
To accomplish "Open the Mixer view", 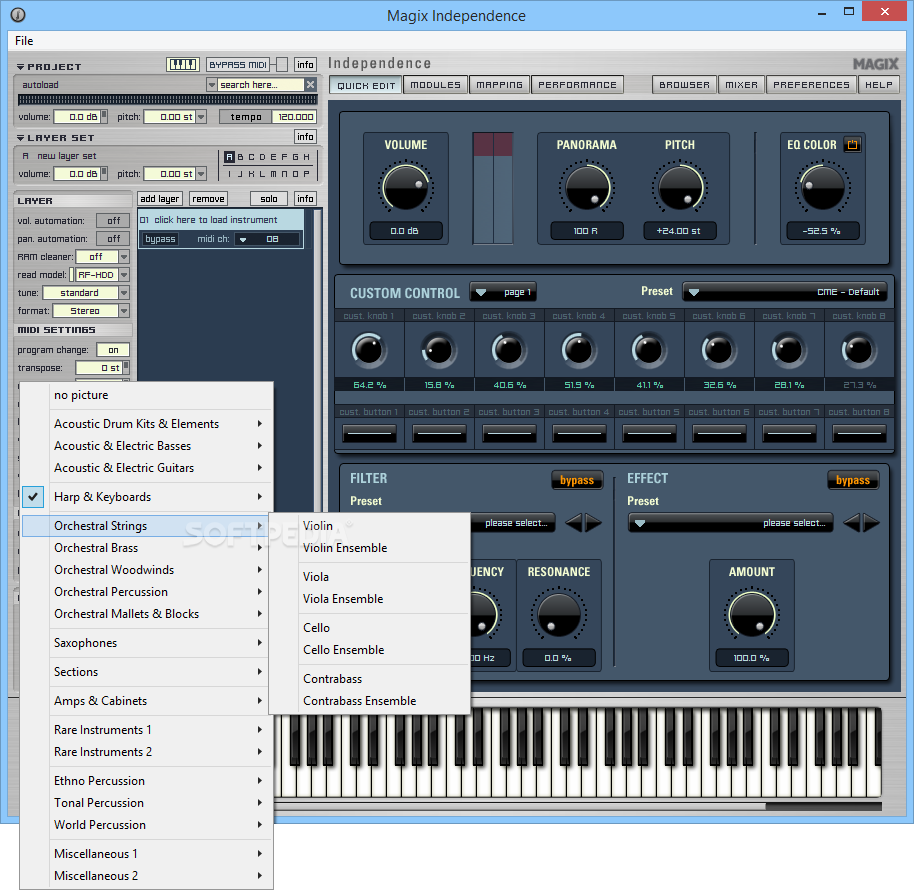I will pos(741,85).
